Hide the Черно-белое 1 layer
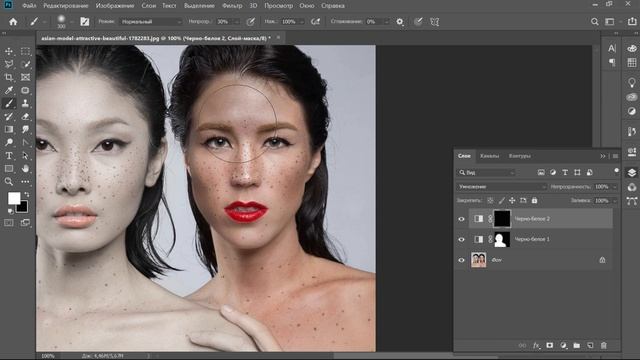 (x=462, y=240)
